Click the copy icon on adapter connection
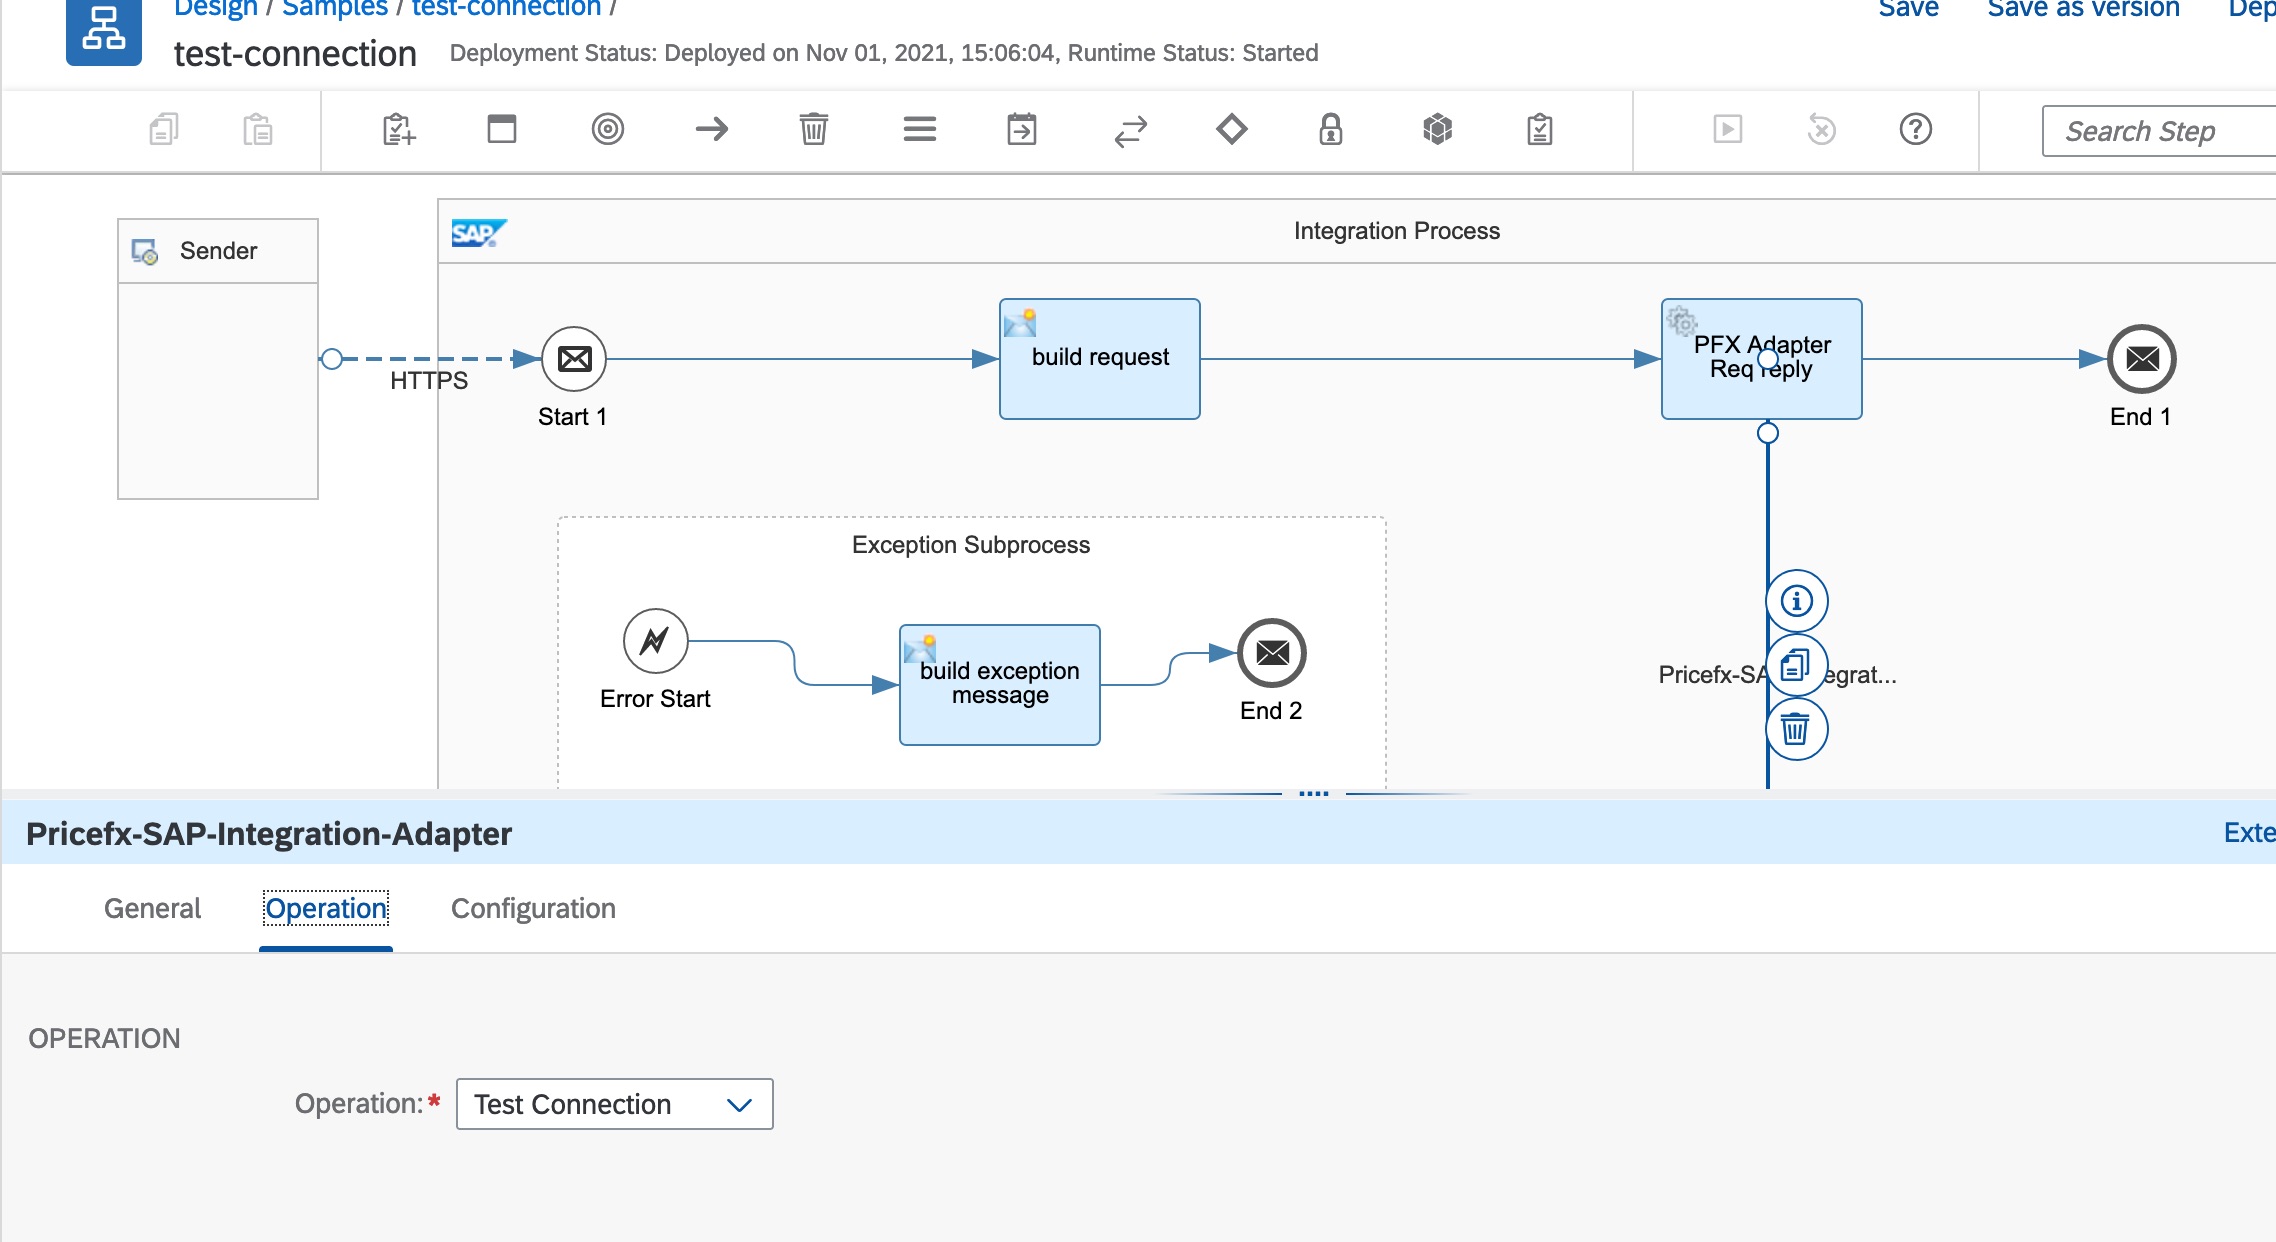Viewport: 2276px width, 1242px height. 1796,665
